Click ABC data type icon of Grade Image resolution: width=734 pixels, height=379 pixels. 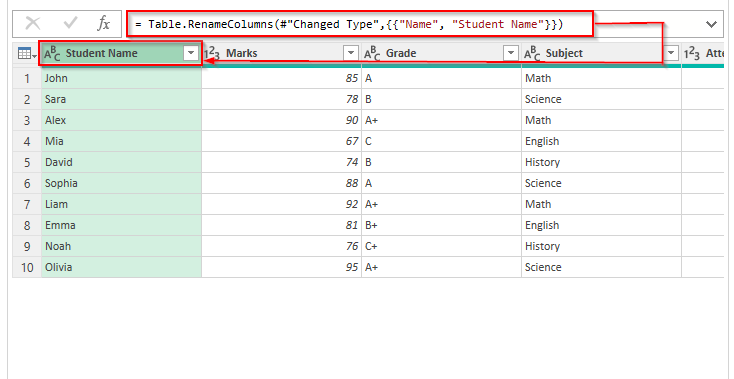pos(373,54)
